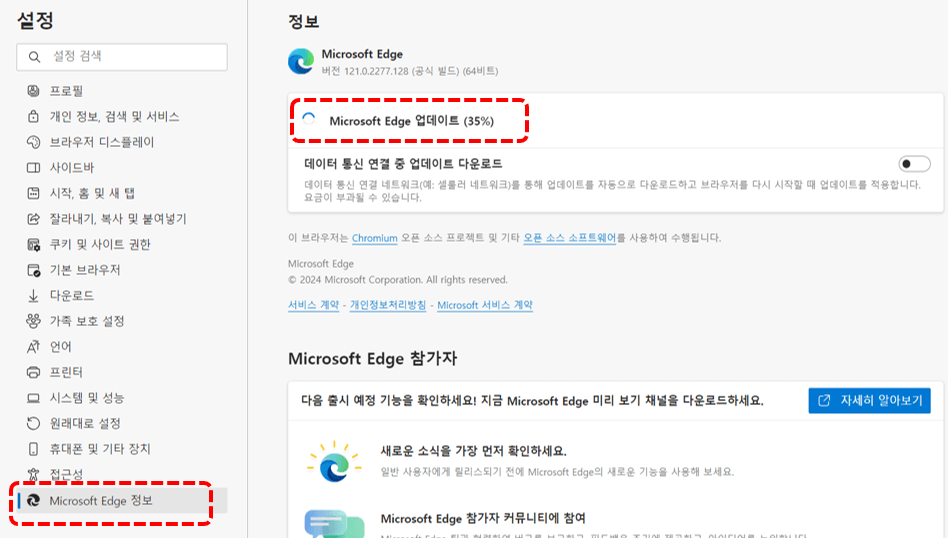Click the lock icon next to 개인 정보, 검색 및 서비스

[33, 116]
